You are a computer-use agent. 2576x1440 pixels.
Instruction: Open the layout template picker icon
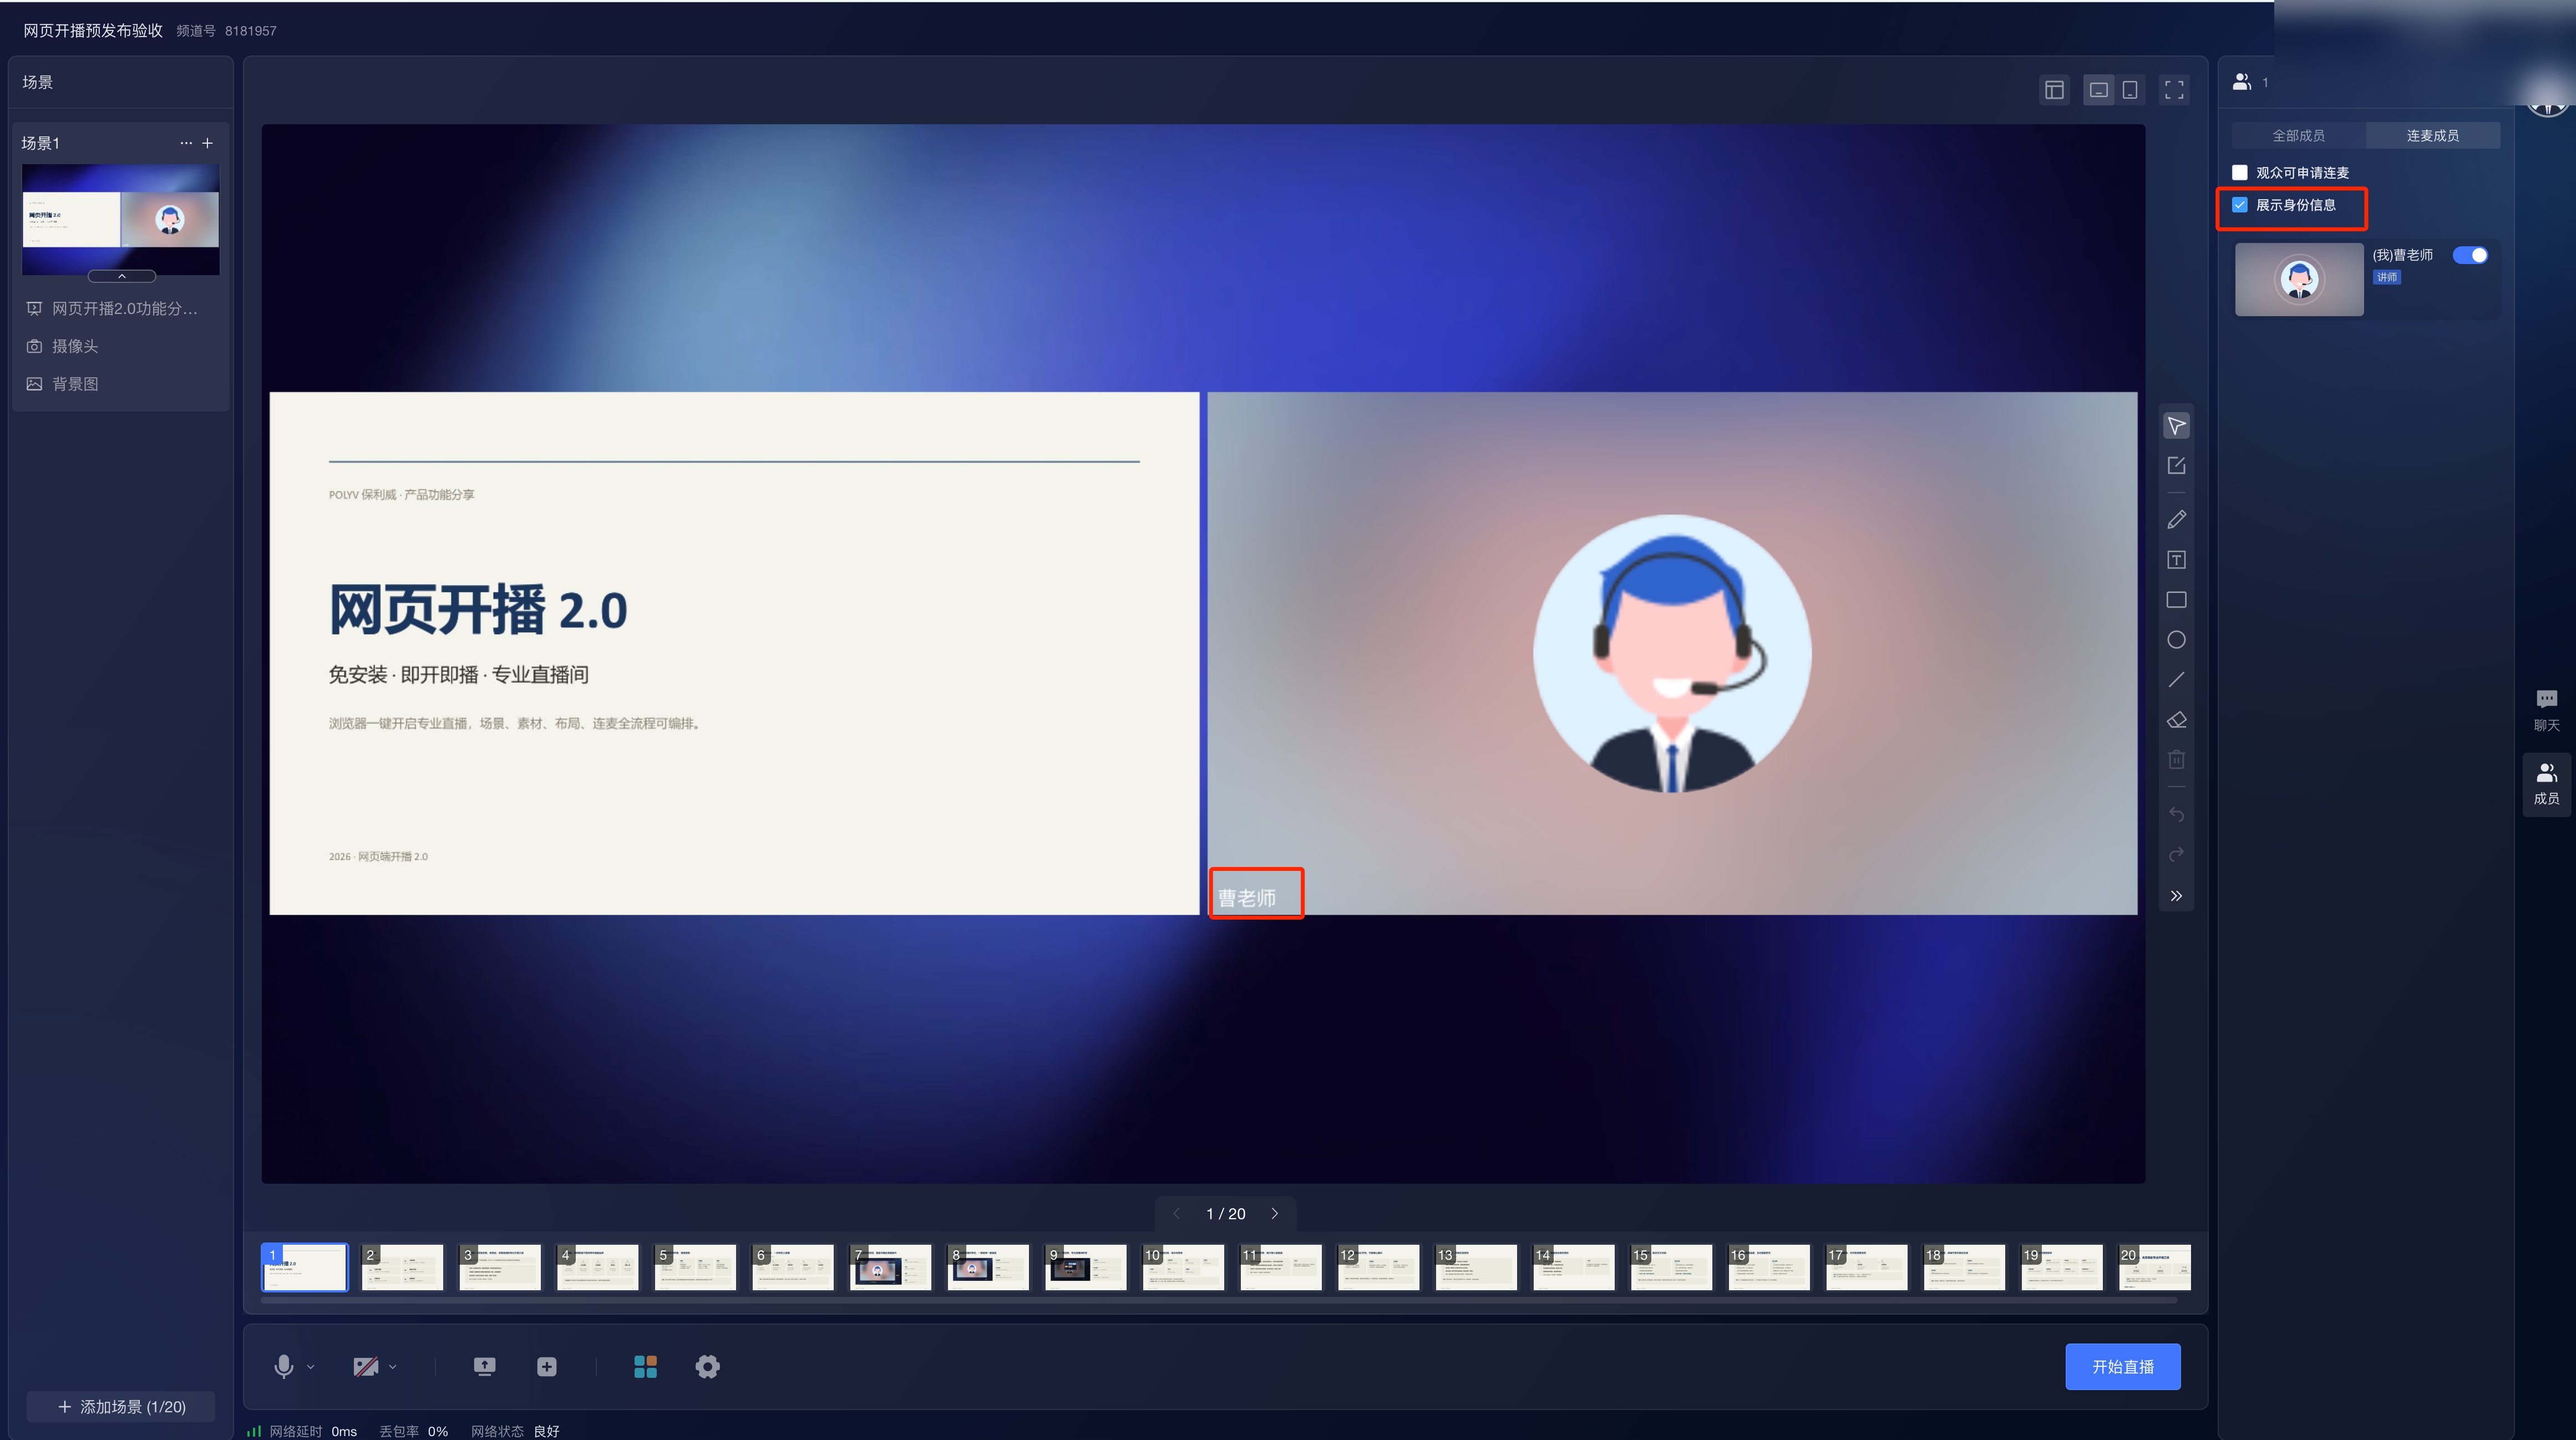click(x=2054, y=90)
